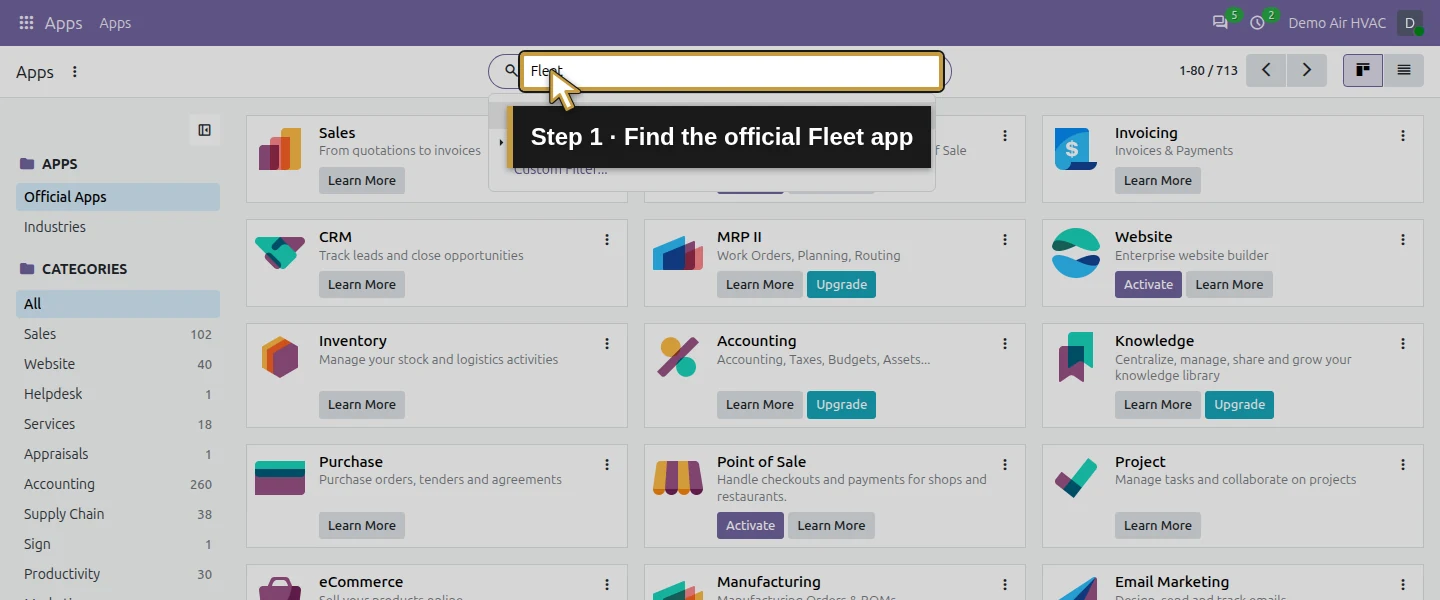This screenshot has height=600, width=1440.
Task: Collapse the sidebar filter panel
Action: click(204, 130)
